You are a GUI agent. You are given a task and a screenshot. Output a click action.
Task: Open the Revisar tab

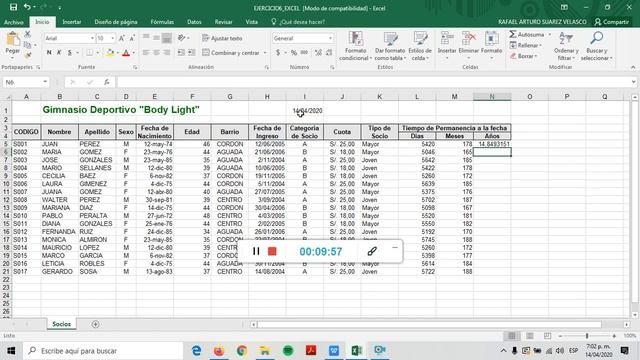[223, 22]
